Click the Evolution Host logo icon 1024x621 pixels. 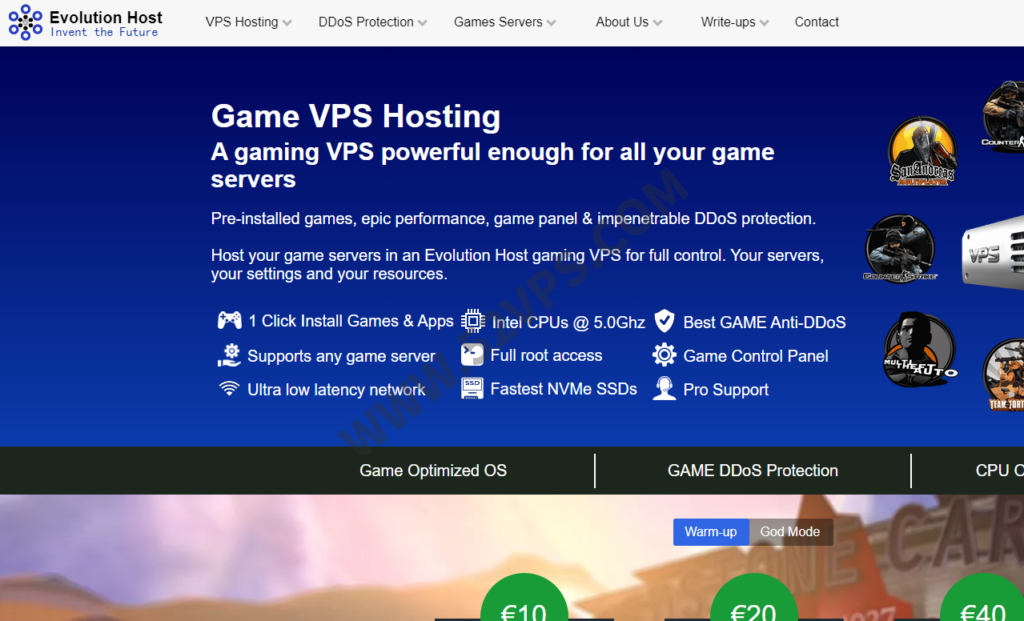[x=25, y=22]
